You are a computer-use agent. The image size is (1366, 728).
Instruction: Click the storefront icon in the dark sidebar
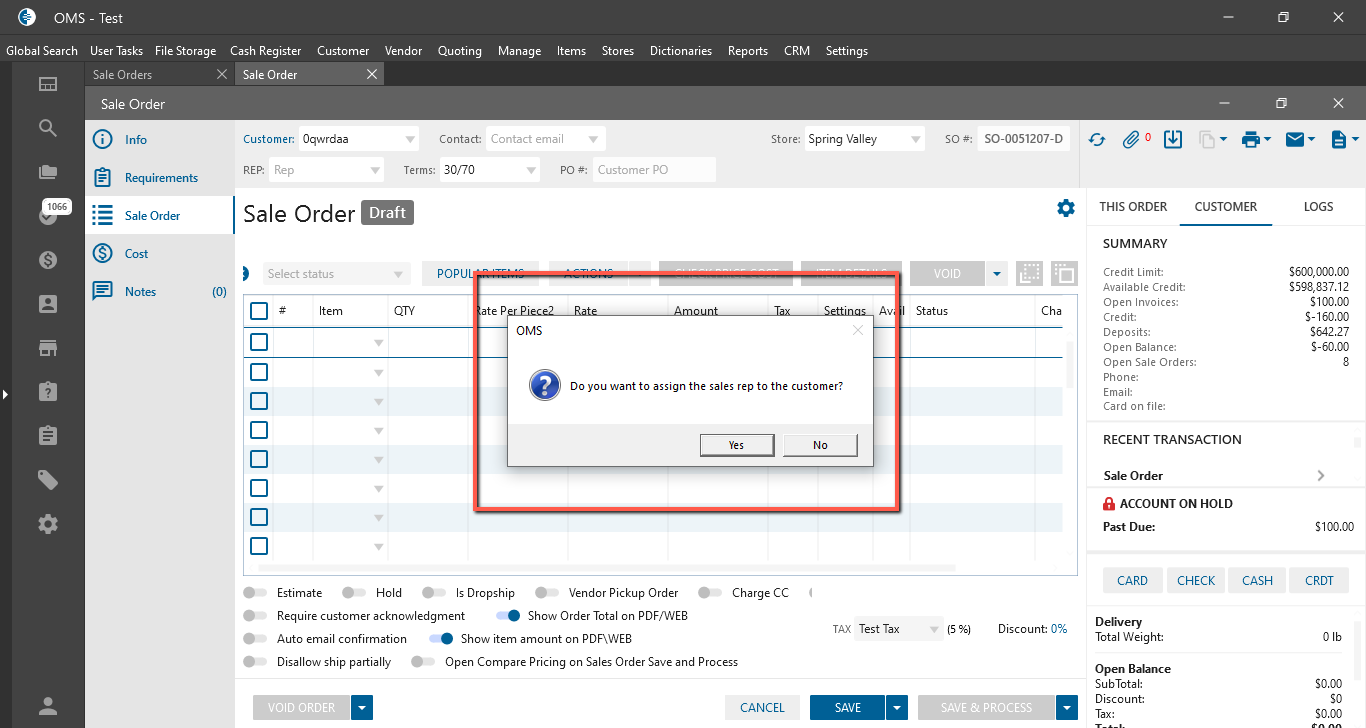47,348
